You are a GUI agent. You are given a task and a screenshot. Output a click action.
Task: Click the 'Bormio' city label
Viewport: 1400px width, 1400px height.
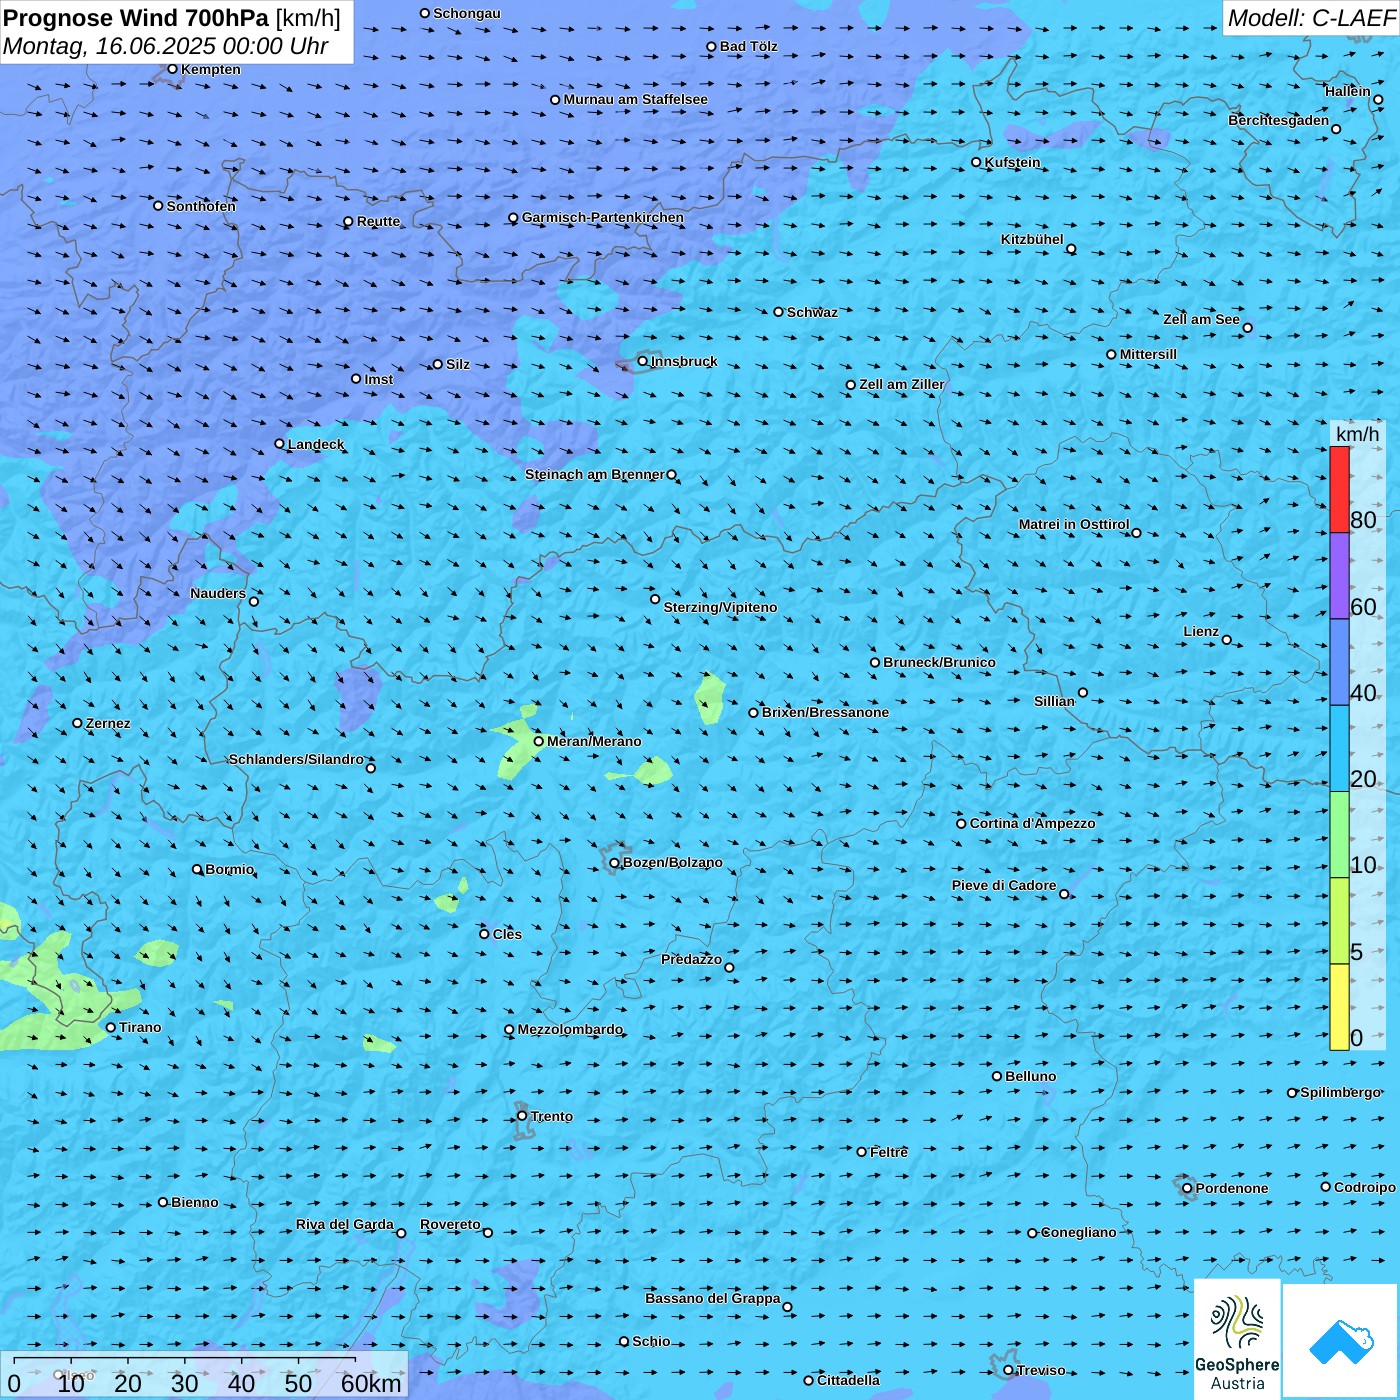[x=229, y=869]
